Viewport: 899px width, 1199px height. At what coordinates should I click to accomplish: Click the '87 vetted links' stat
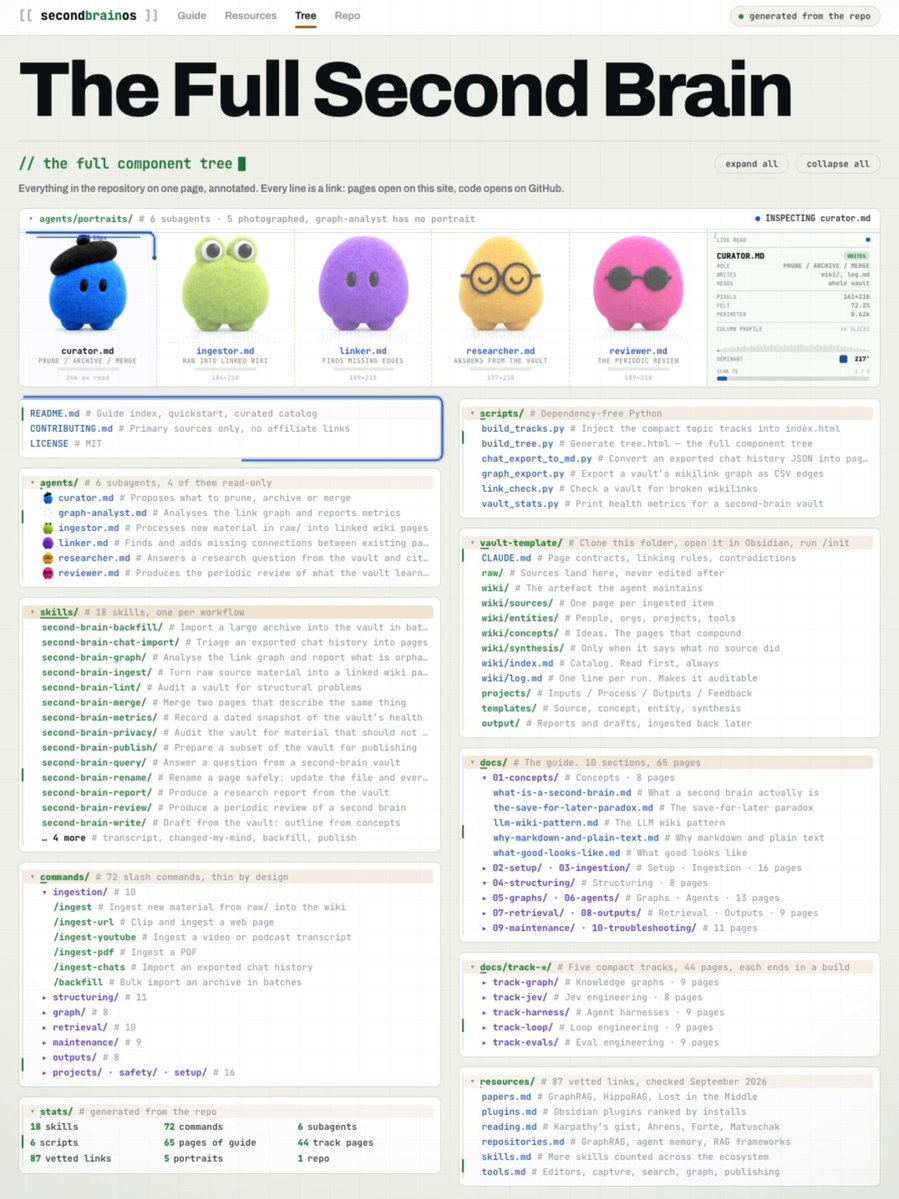tap(70, 1158)
